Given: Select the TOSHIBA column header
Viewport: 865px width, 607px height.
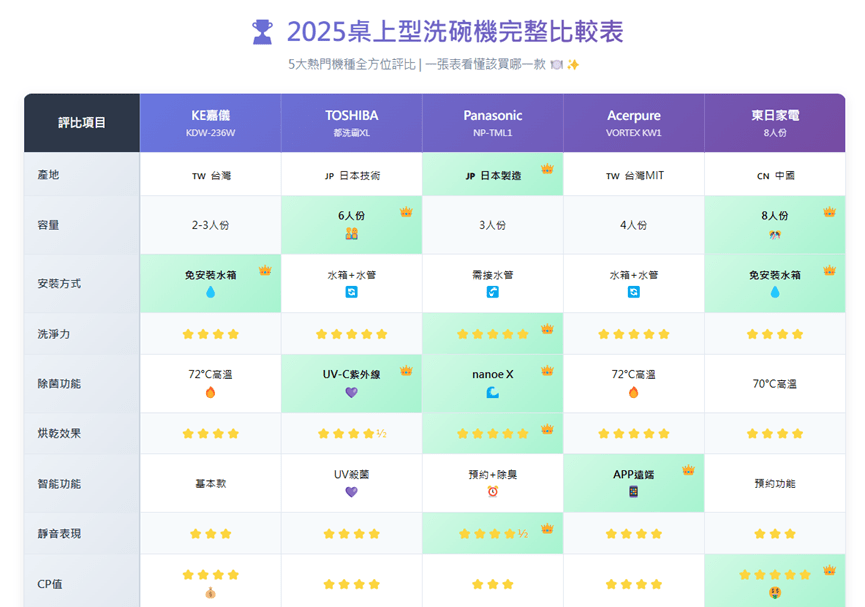Looking at the screenshot, I should tap(351, 123).
